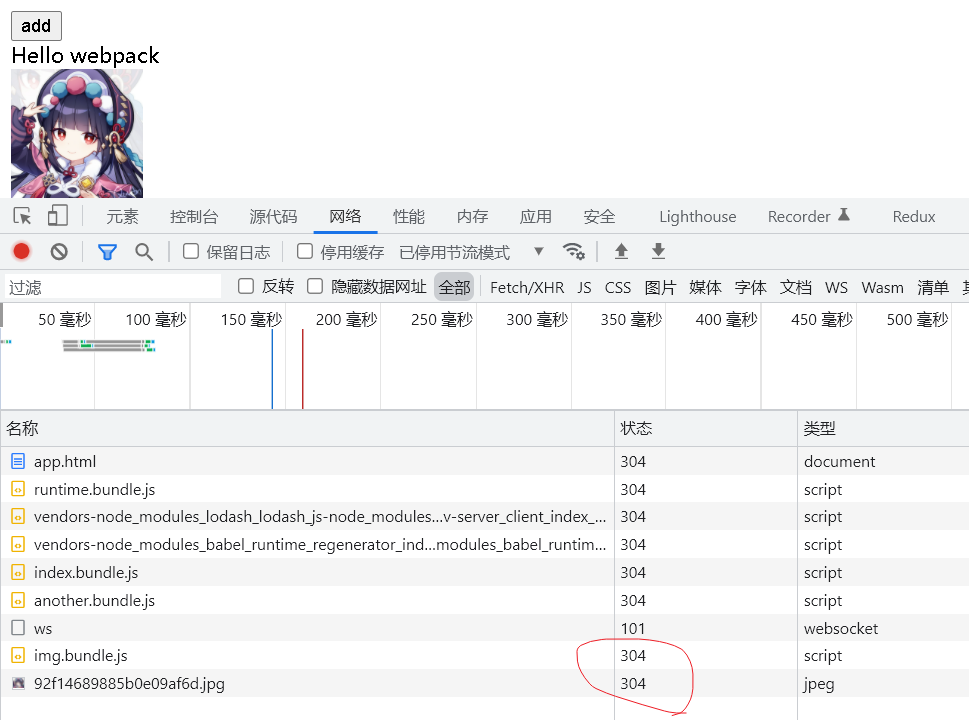Screen dimensions: 969x720
Task: Stop recording network log with red button
Action: click(x=22, y=252)
